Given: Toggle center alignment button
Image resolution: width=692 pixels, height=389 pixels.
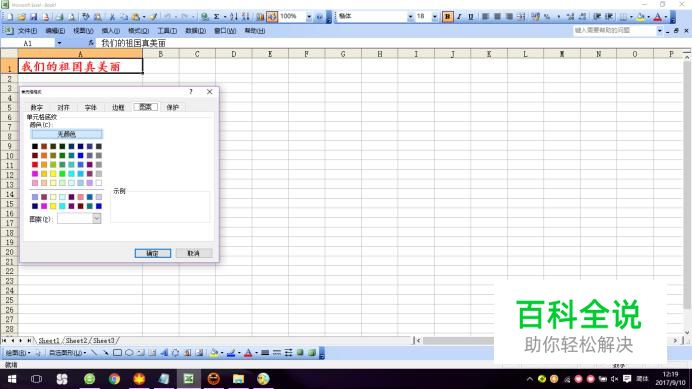Looking at the screenshot, I should [497, 17].
